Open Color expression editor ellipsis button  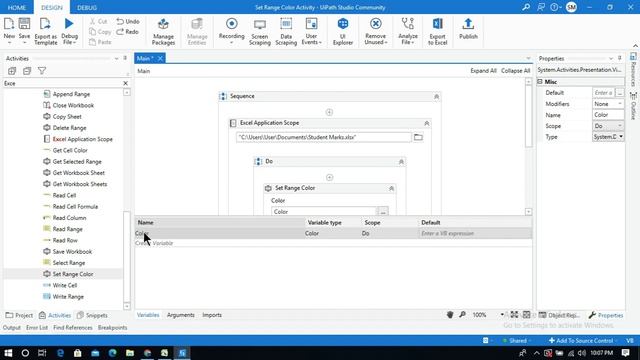pos(383,211)
